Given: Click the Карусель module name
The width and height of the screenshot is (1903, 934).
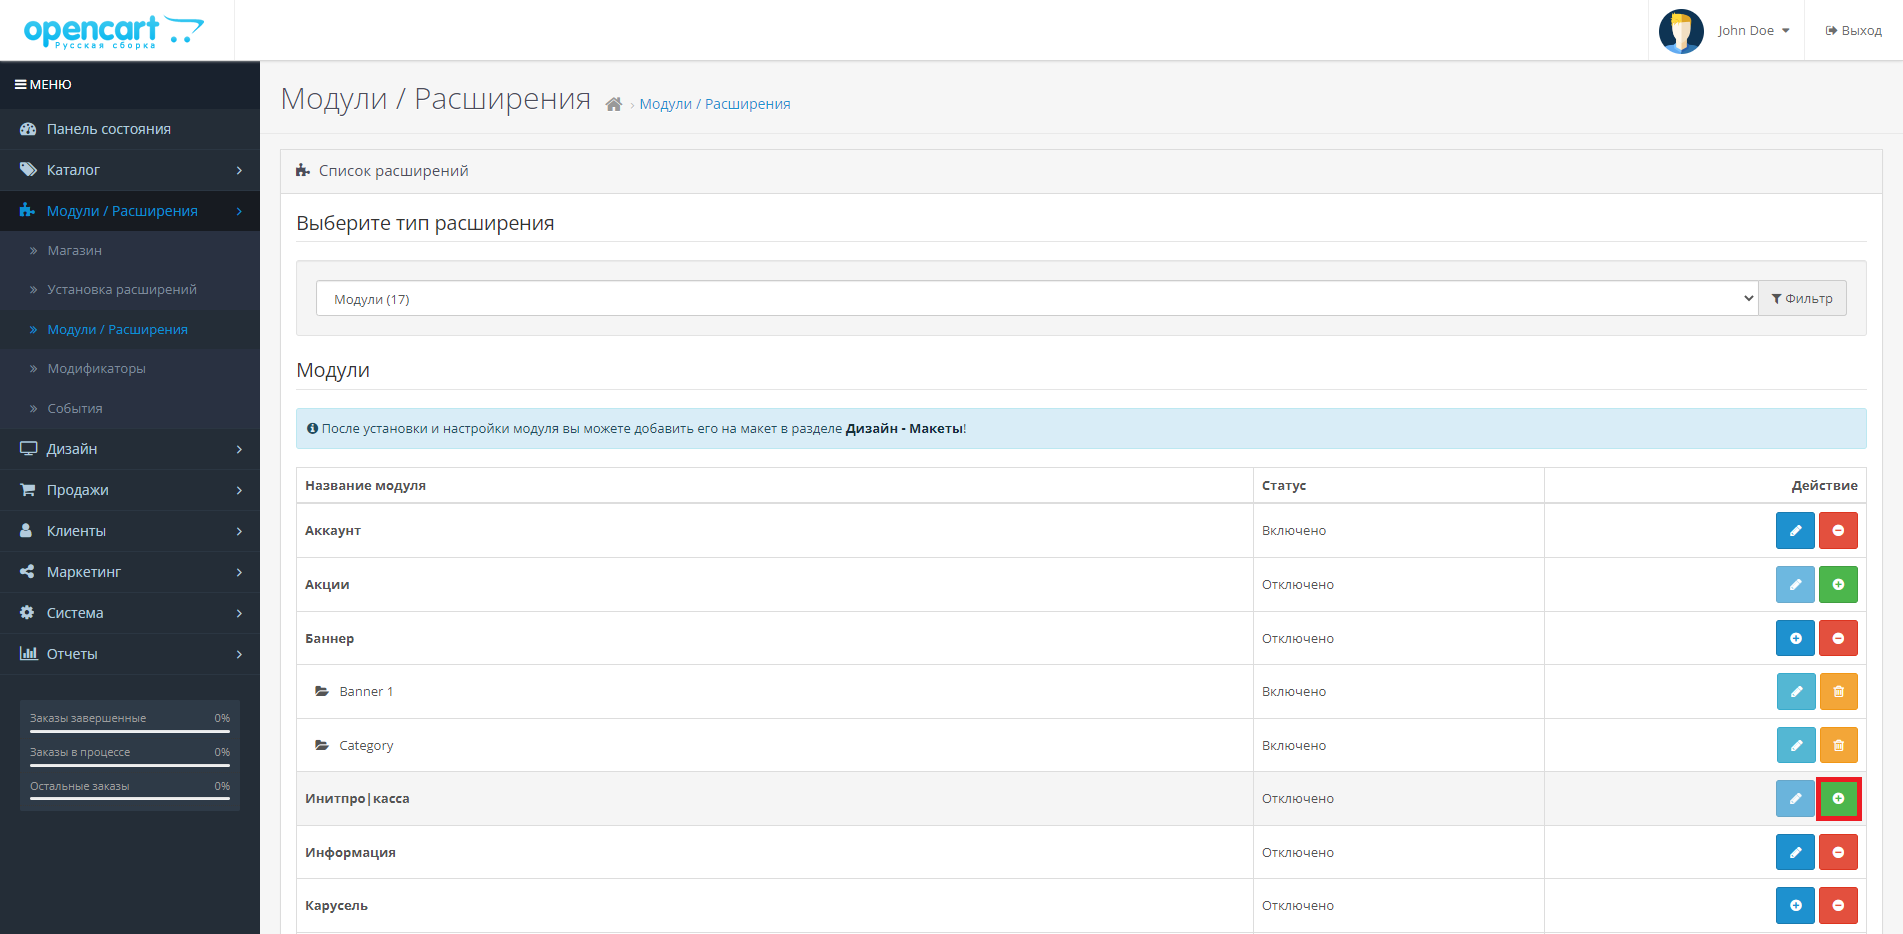Looking at the screenshot, I should 337,905.
